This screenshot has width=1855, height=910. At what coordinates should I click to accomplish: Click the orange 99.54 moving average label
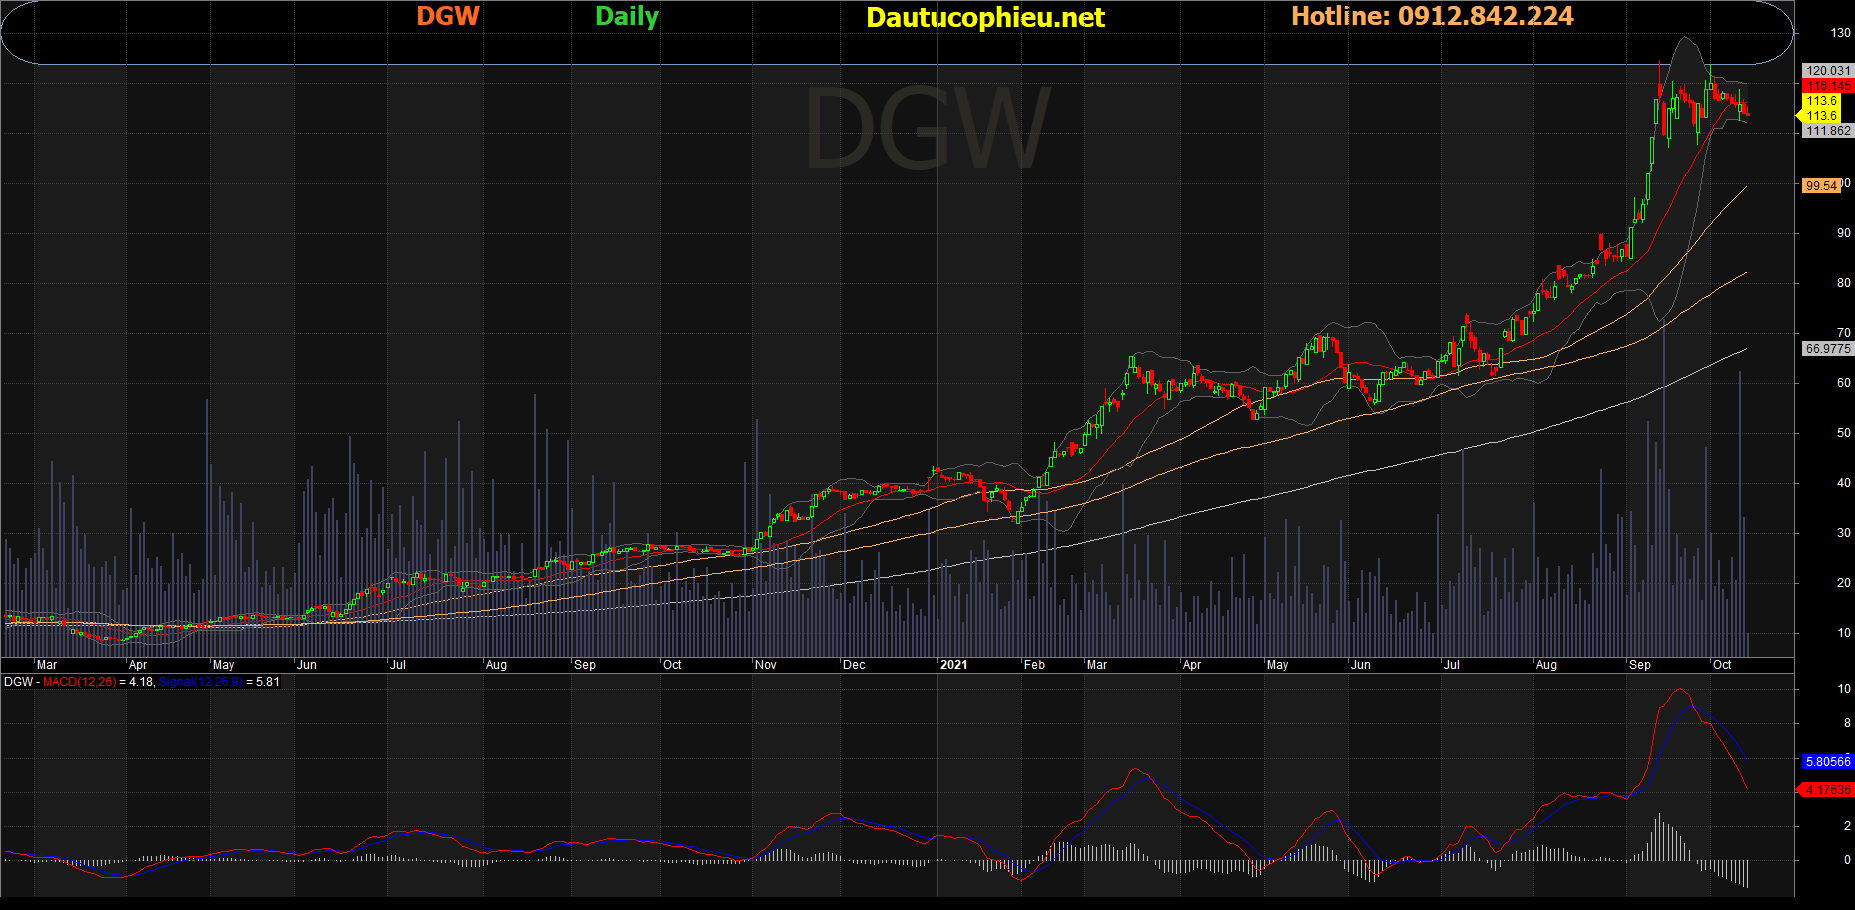pyautogui.click(x=1821, y=186)
